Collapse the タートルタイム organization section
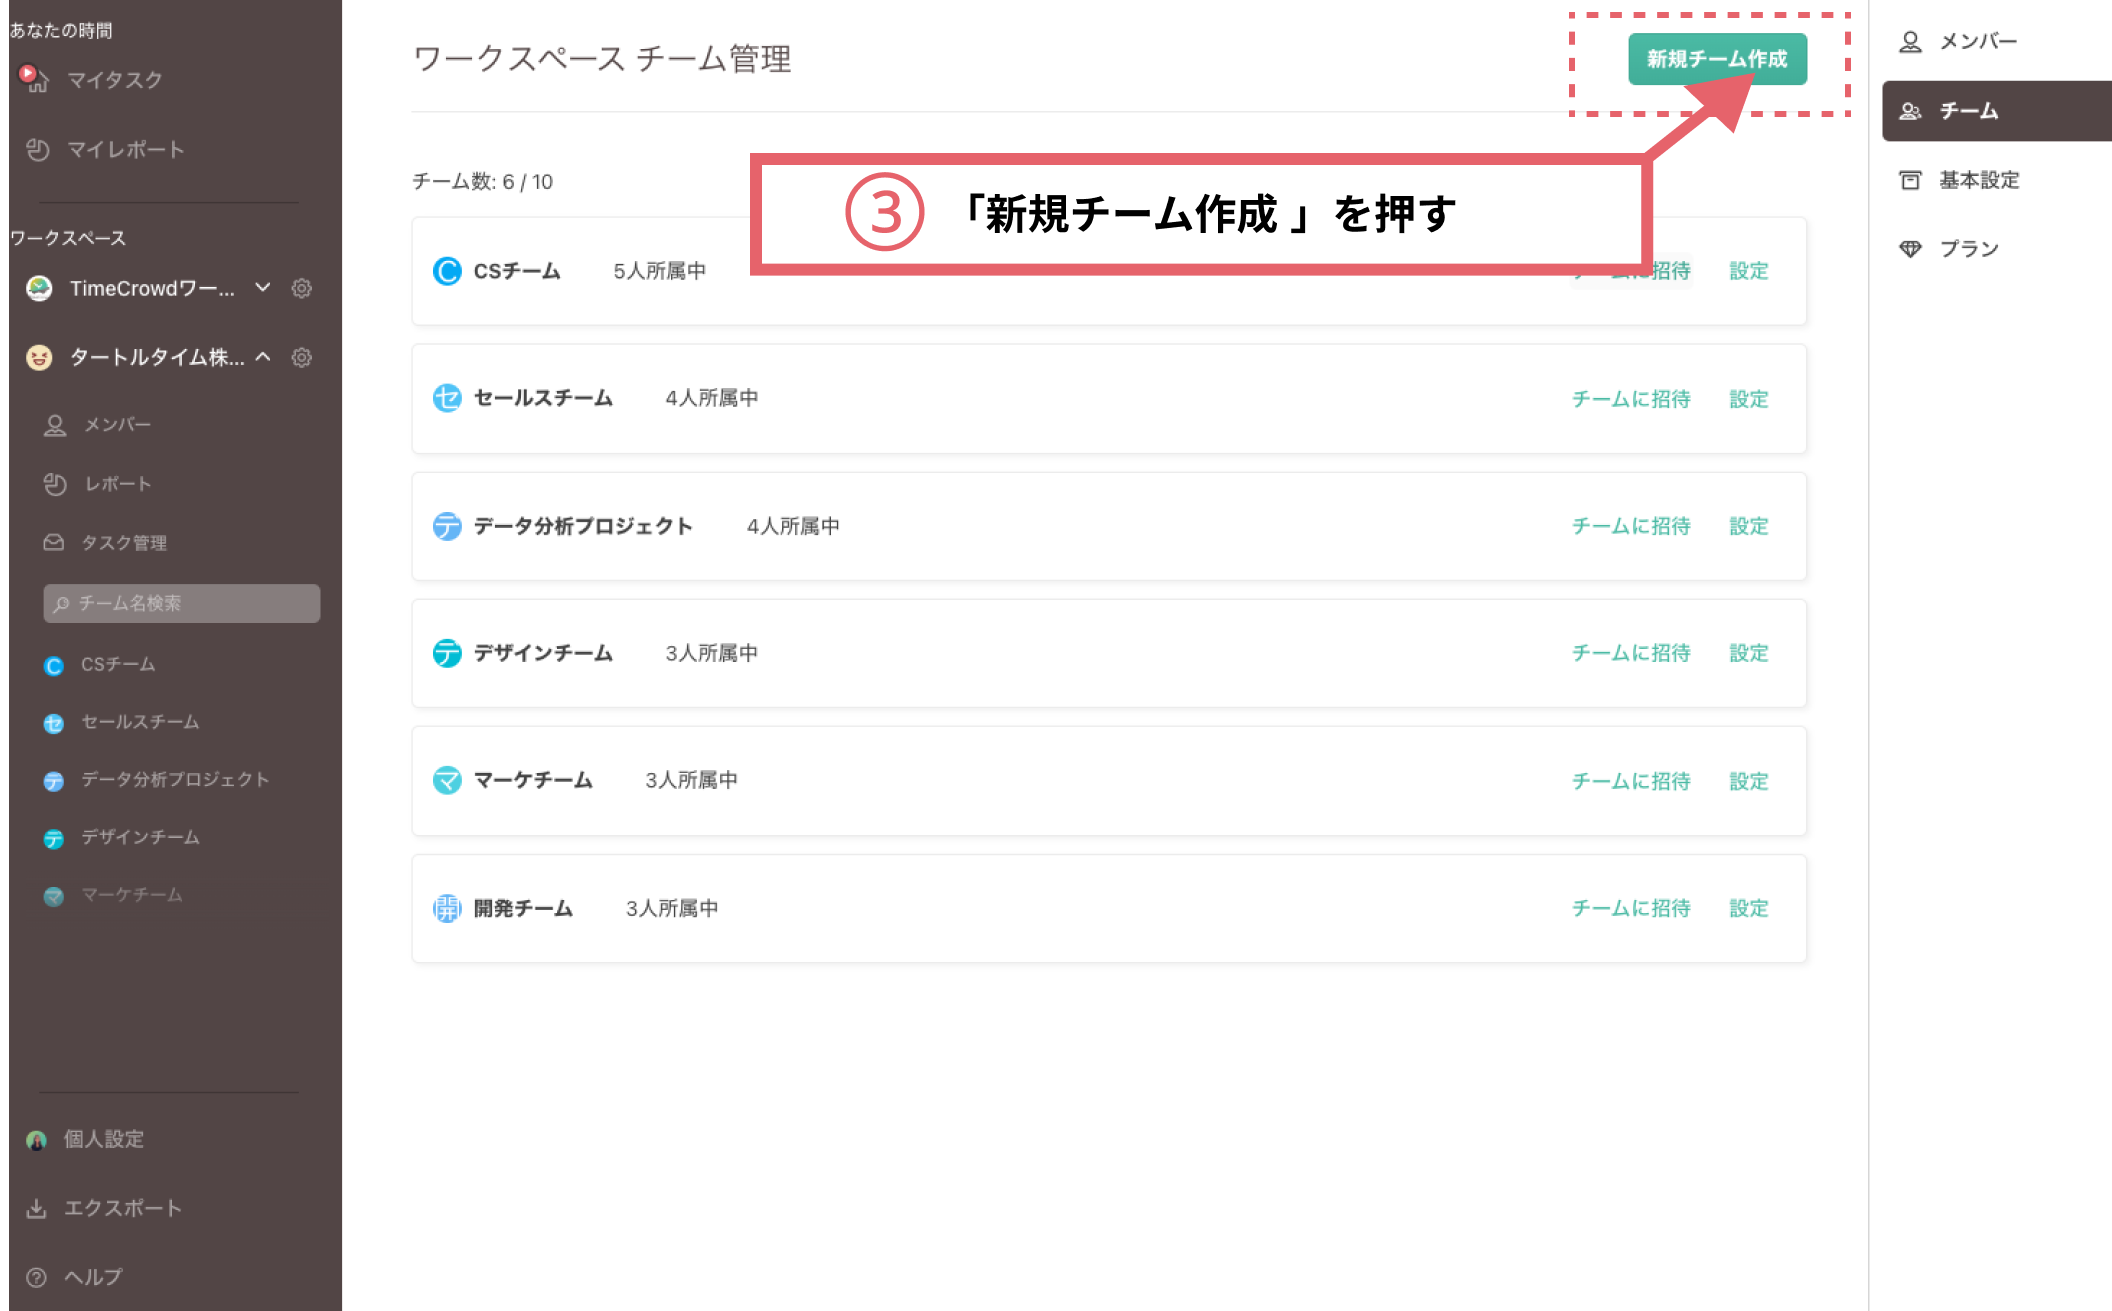 (264, 357)
